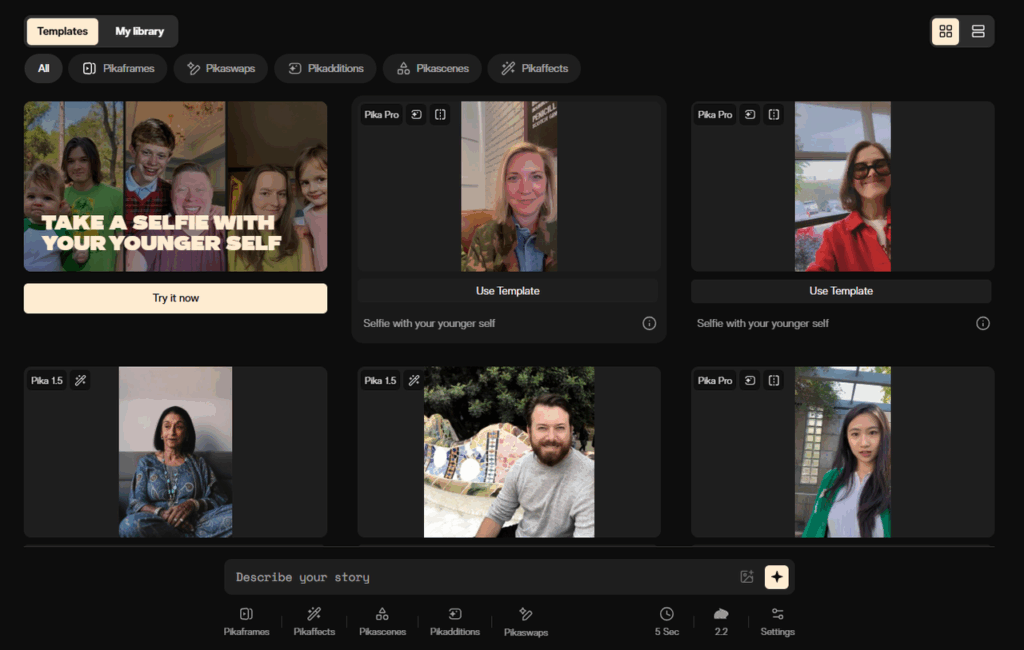
Task: Expand the Settings options
Action: pos(777,621)
